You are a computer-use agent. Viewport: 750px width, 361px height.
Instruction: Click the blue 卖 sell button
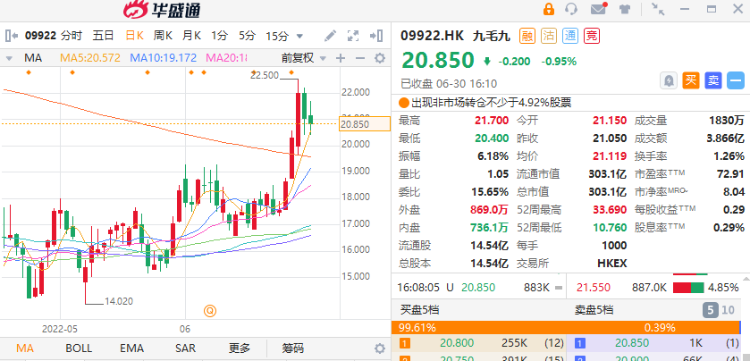pyautogui.click(x=713, y=80)
